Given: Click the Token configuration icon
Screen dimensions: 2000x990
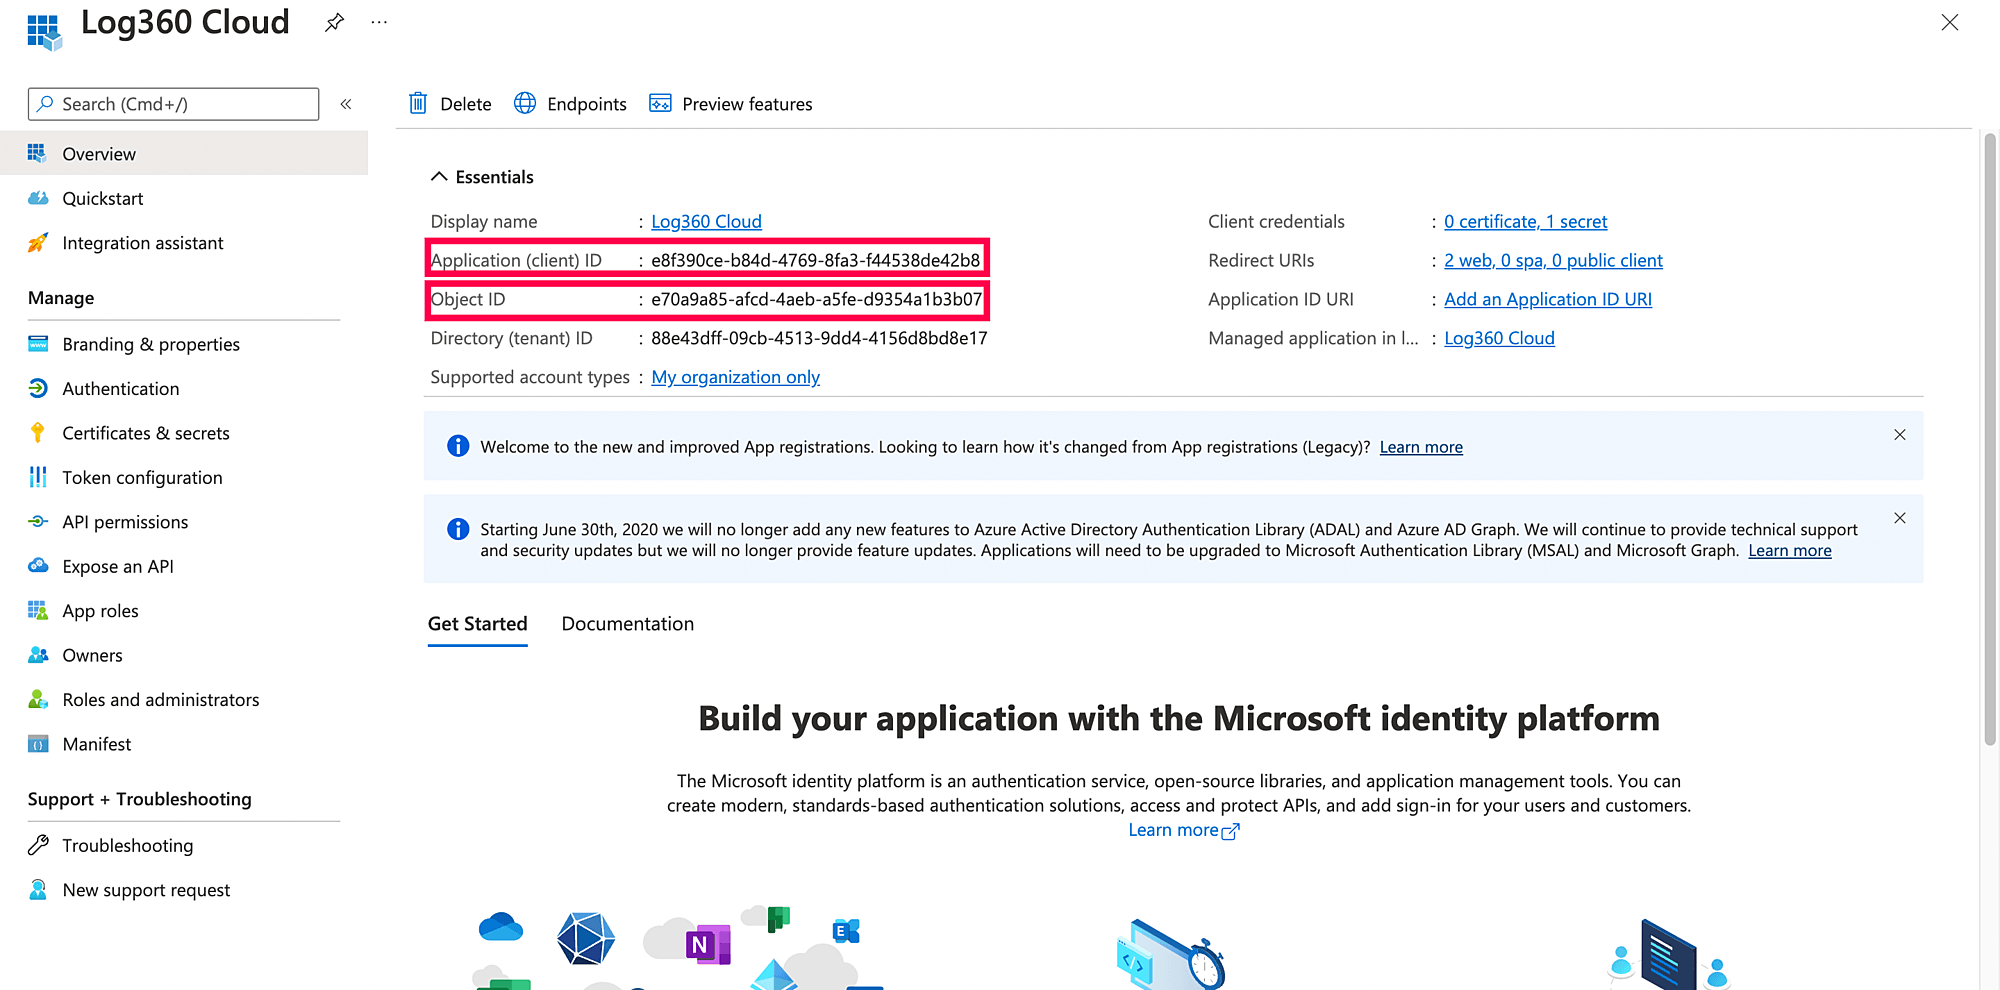Looking at the screenshot, I should [x=38, y=477].
